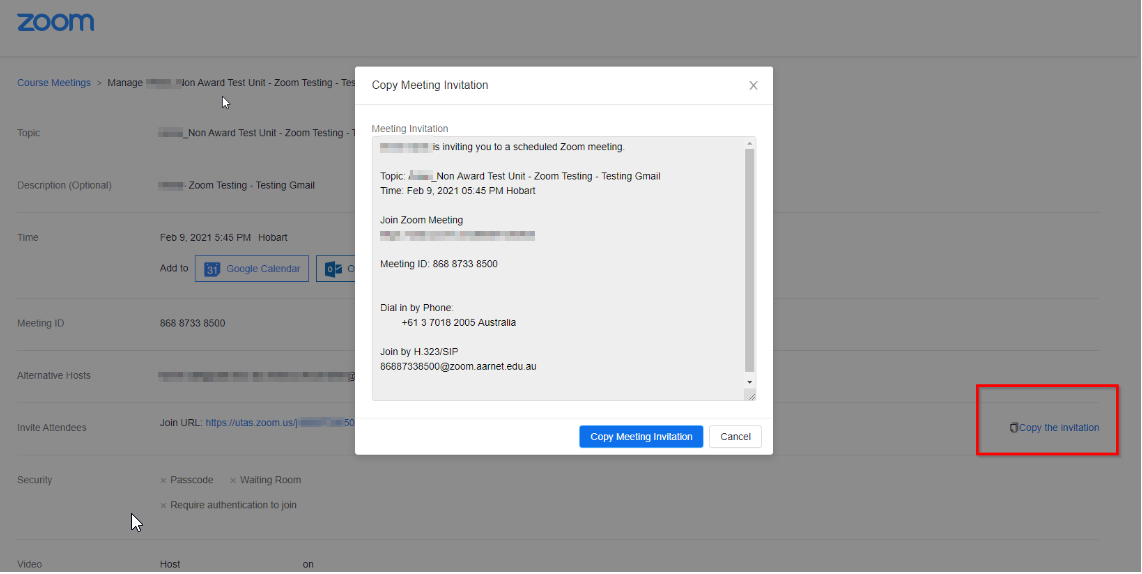
Task: Cancel the invitation dialog
Action: 735,436
